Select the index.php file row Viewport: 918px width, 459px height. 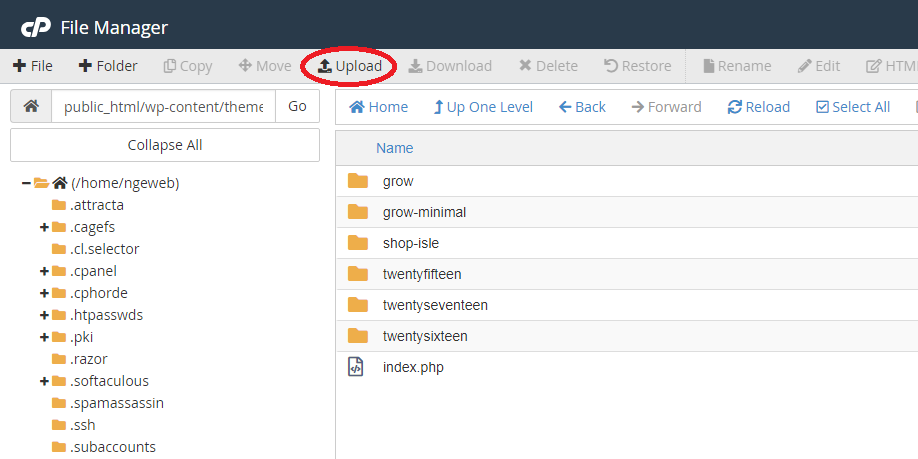(x=627, y=367)
